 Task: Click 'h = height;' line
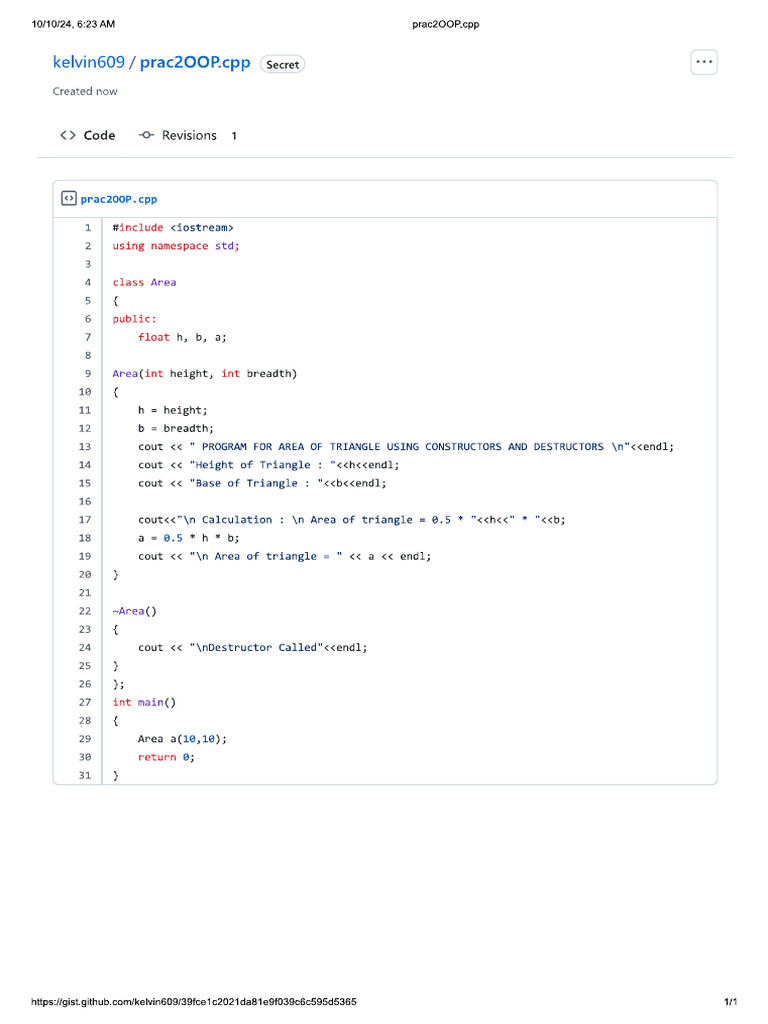[172, 410]
